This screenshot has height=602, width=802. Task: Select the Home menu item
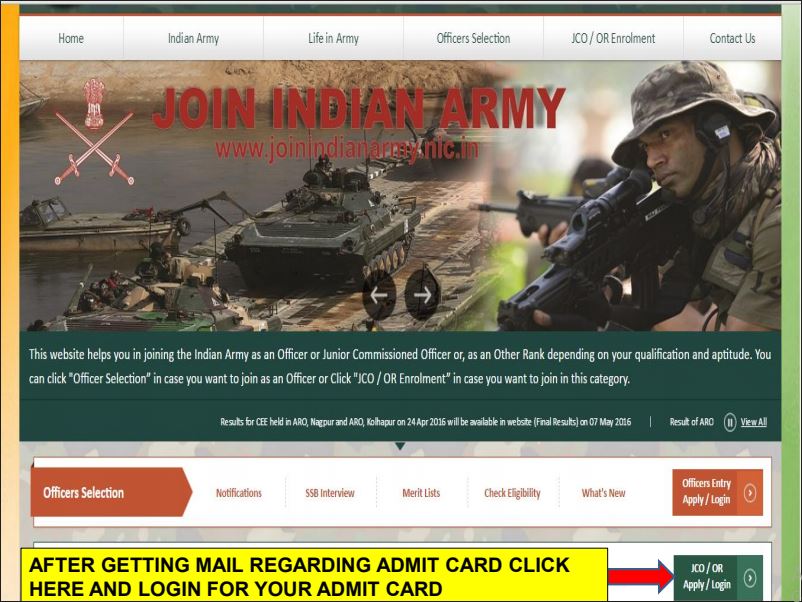(70, 38)
